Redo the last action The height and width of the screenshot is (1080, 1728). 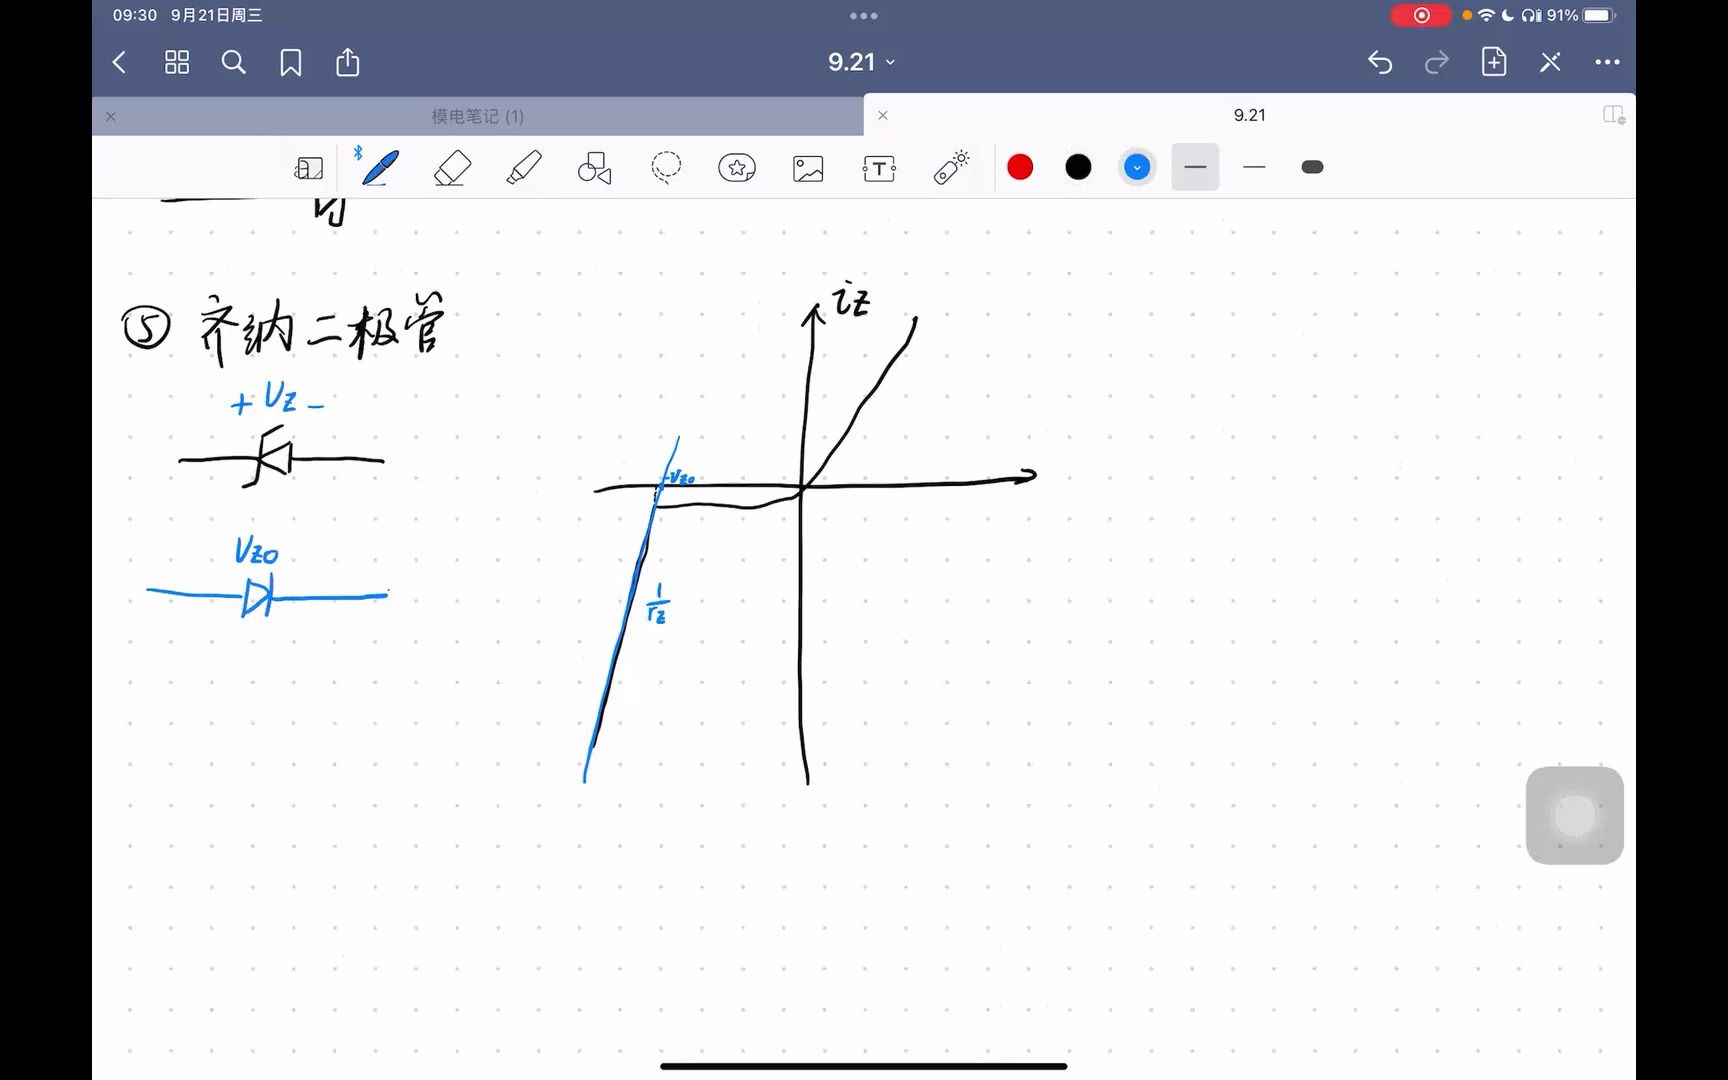1437,62
